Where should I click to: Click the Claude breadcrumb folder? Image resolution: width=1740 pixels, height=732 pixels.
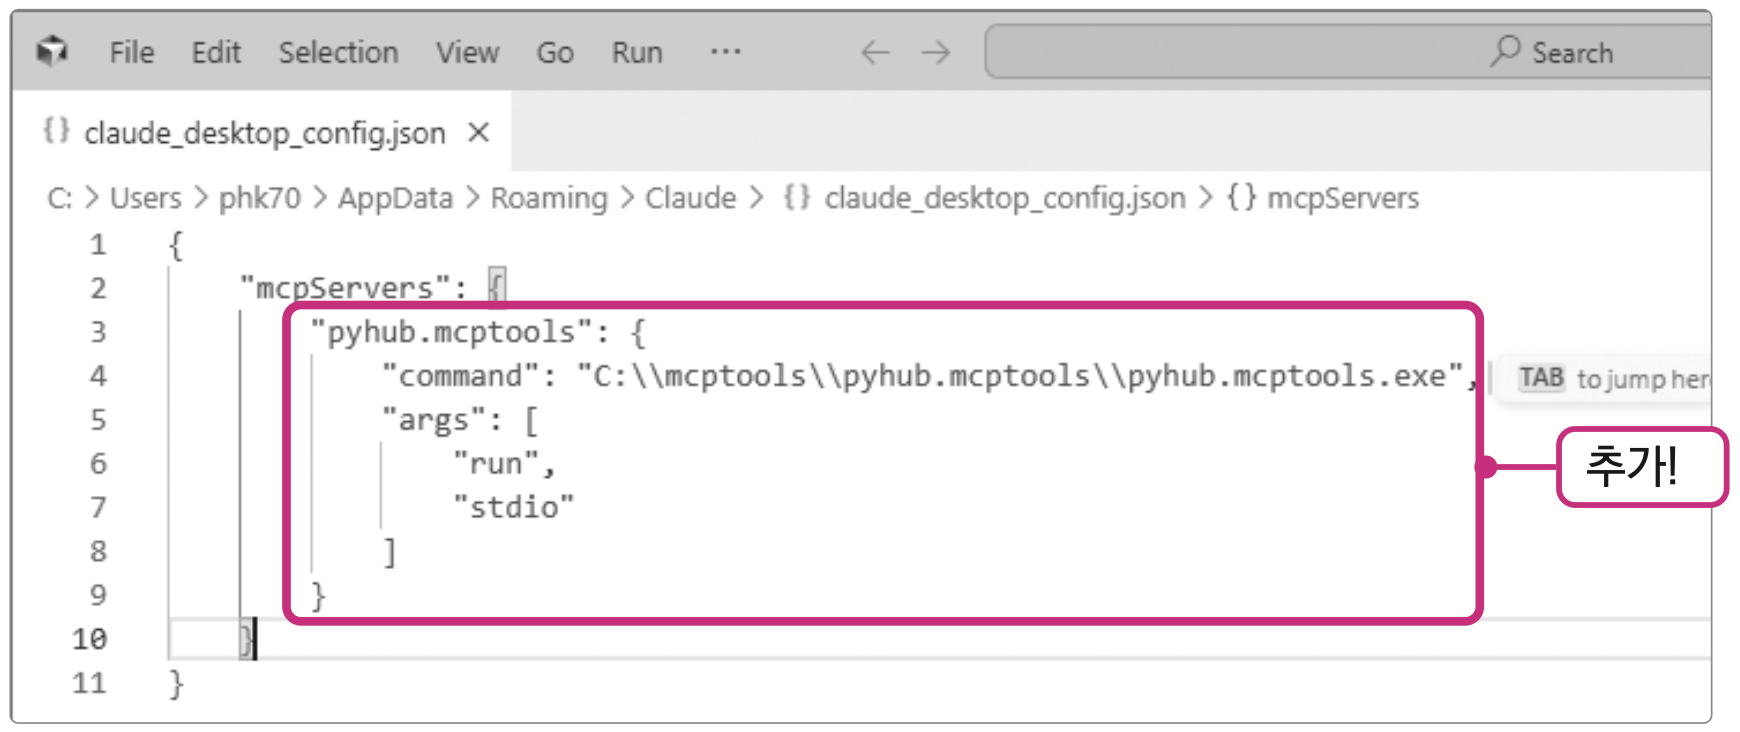pos(690,198)
